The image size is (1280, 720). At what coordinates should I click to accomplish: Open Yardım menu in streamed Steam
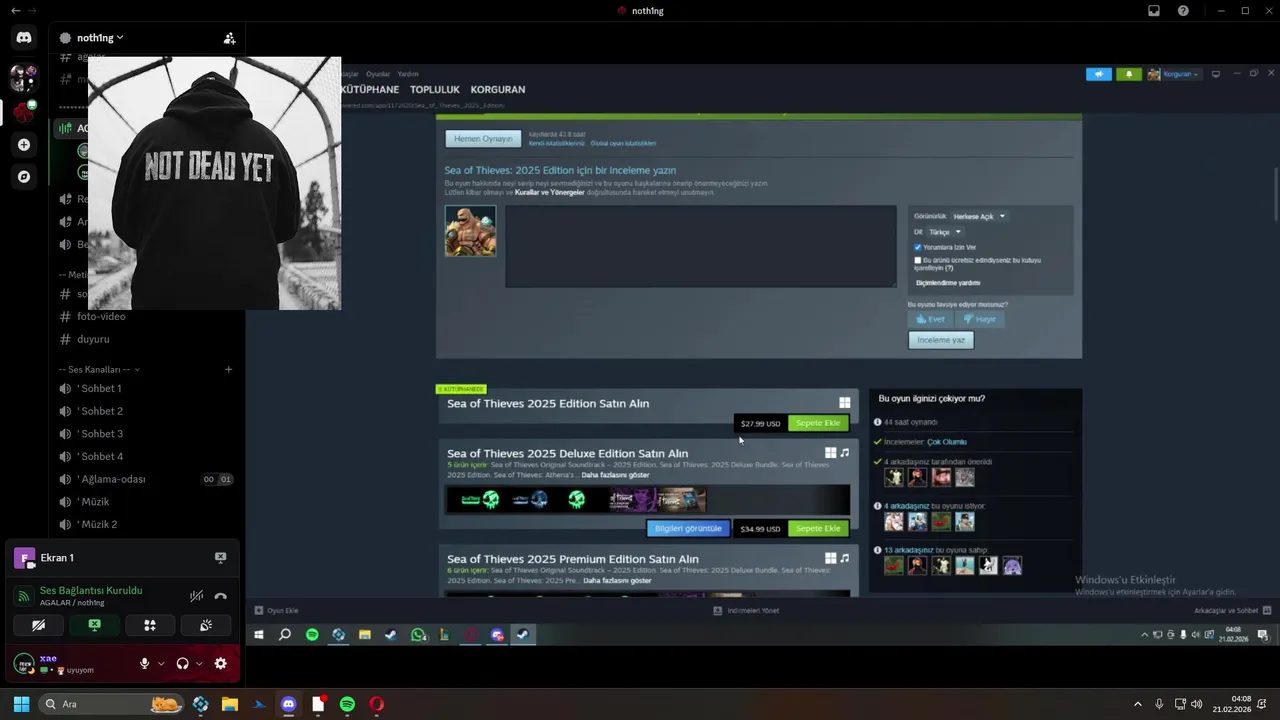(x=408, y=74)
